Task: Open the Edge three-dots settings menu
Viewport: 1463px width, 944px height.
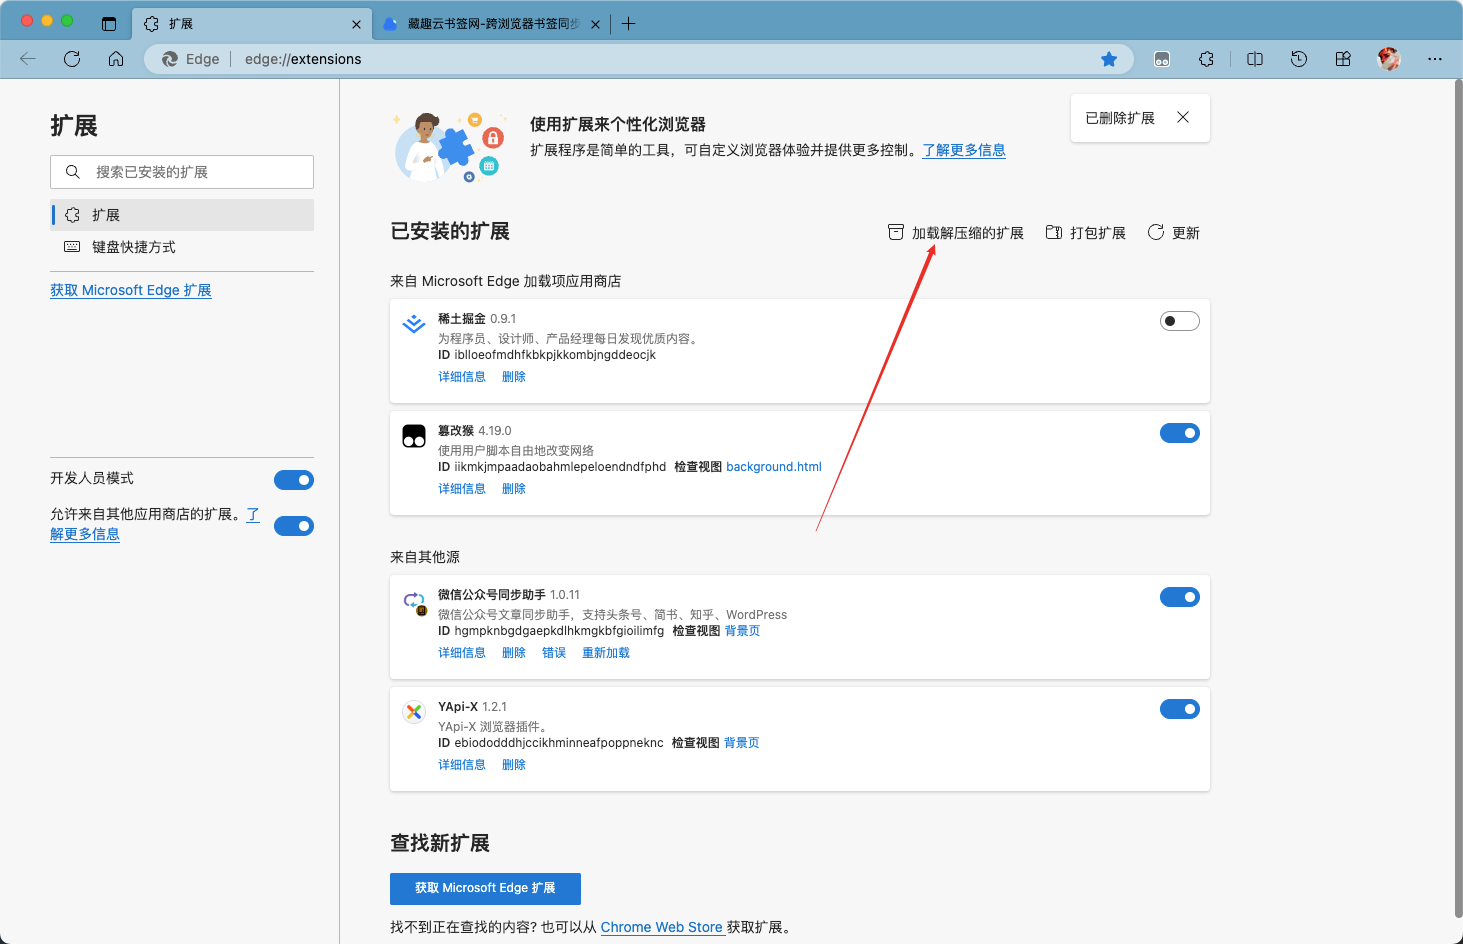Action: coord(1435,59)
